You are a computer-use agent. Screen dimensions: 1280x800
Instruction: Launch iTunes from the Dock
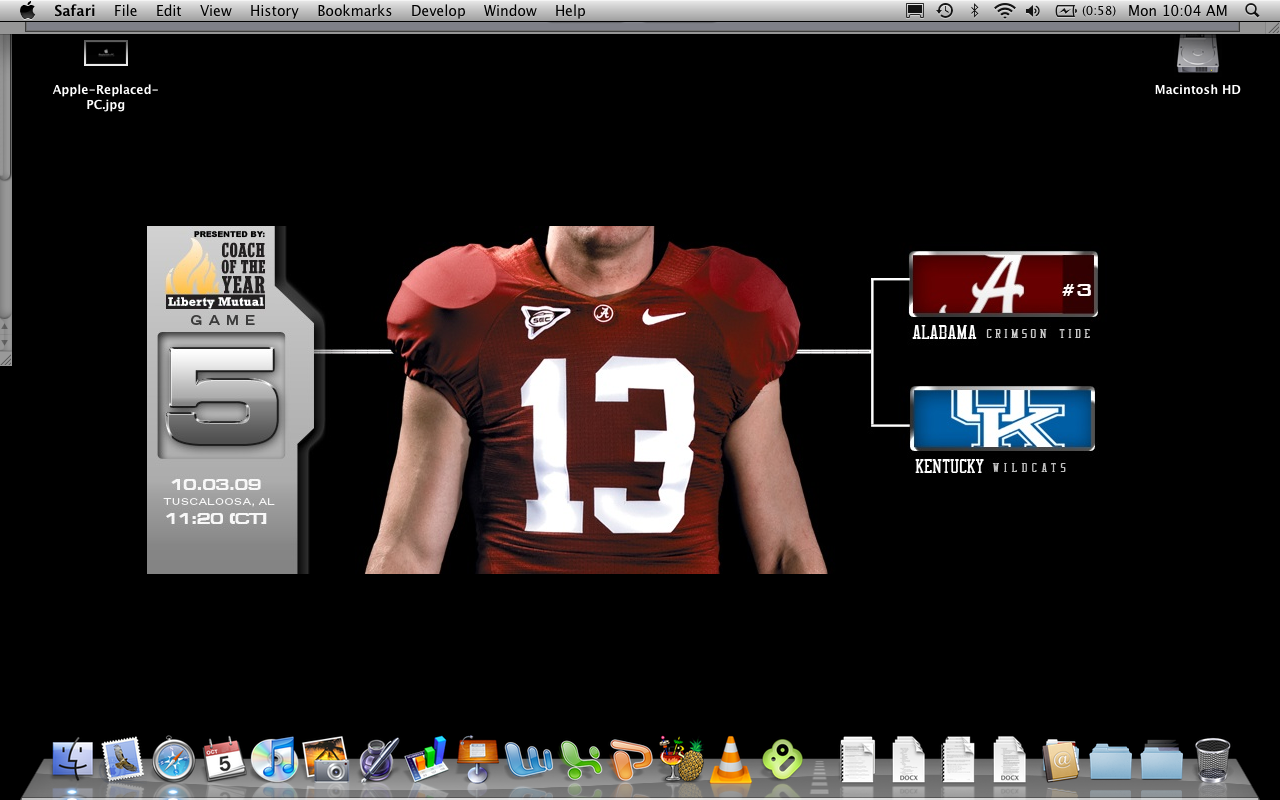pyautogui.click(x=274, y=760)
